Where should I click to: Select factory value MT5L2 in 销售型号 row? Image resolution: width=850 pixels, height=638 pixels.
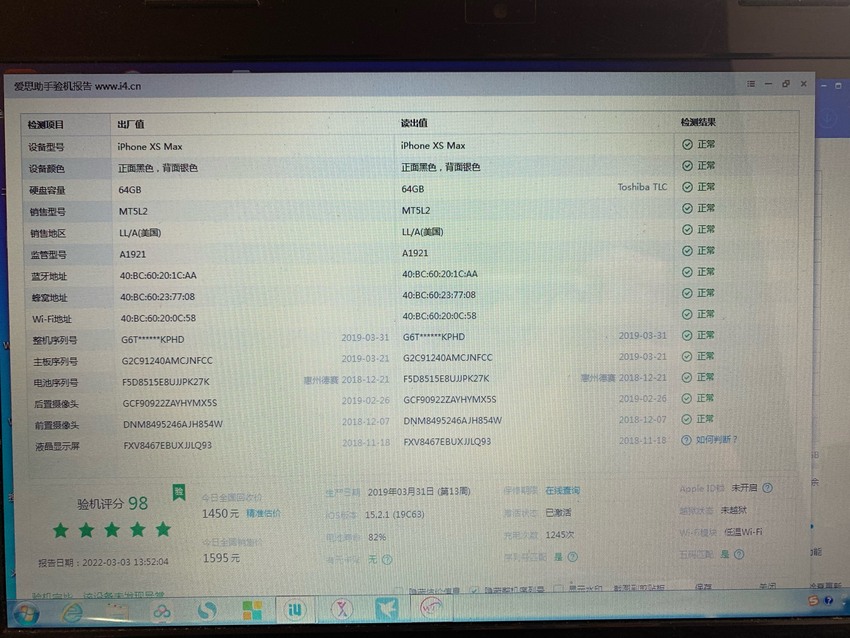pyautogui.click(x=133, y=211)
